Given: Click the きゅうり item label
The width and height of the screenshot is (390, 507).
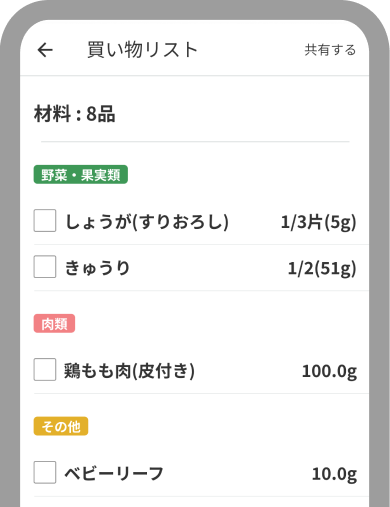Looking at the screenshot, I should pyautogui.click(x=97, y=268).
